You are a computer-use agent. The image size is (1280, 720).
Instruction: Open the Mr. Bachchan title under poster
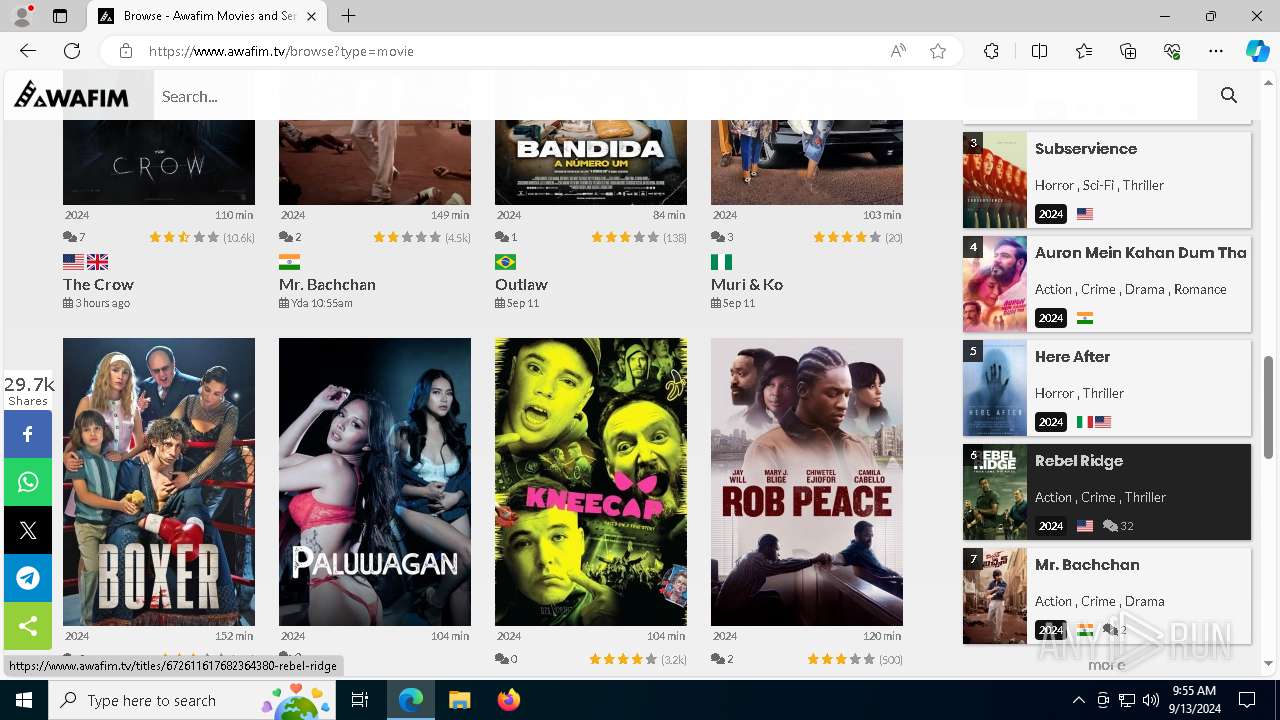[x=327, y=284]
